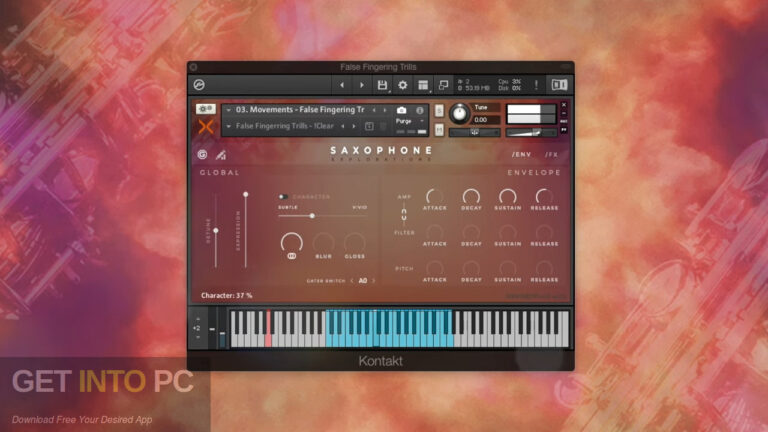This screenshot has width=768, height=432.
Task: Click the exclamation panic button
Action: (536, 85)
